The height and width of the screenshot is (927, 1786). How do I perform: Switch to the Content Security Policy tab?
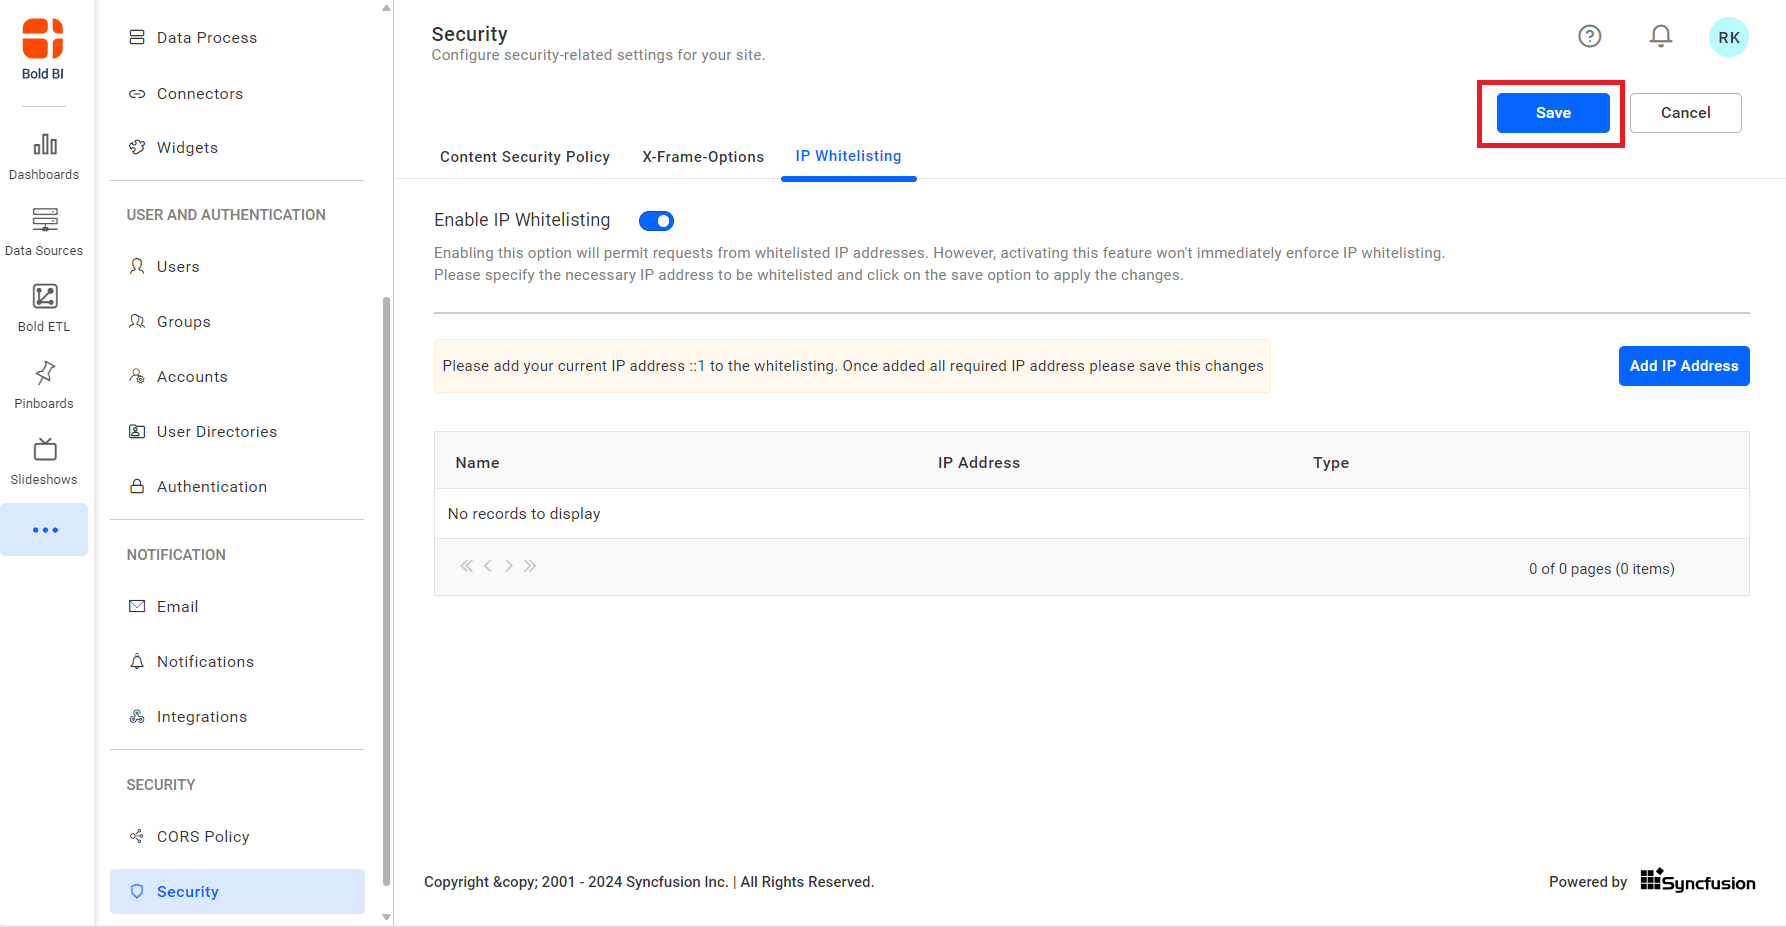(x=524, y=157)
